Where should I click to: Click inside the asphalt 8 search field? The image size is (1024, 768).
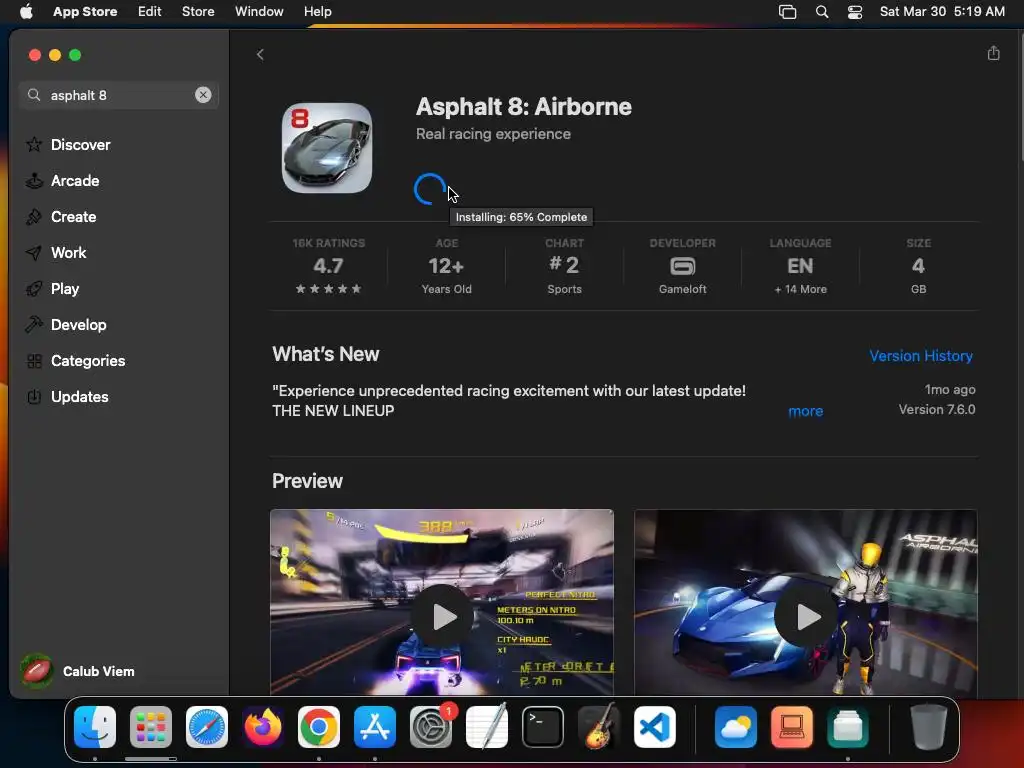point(118,95)
